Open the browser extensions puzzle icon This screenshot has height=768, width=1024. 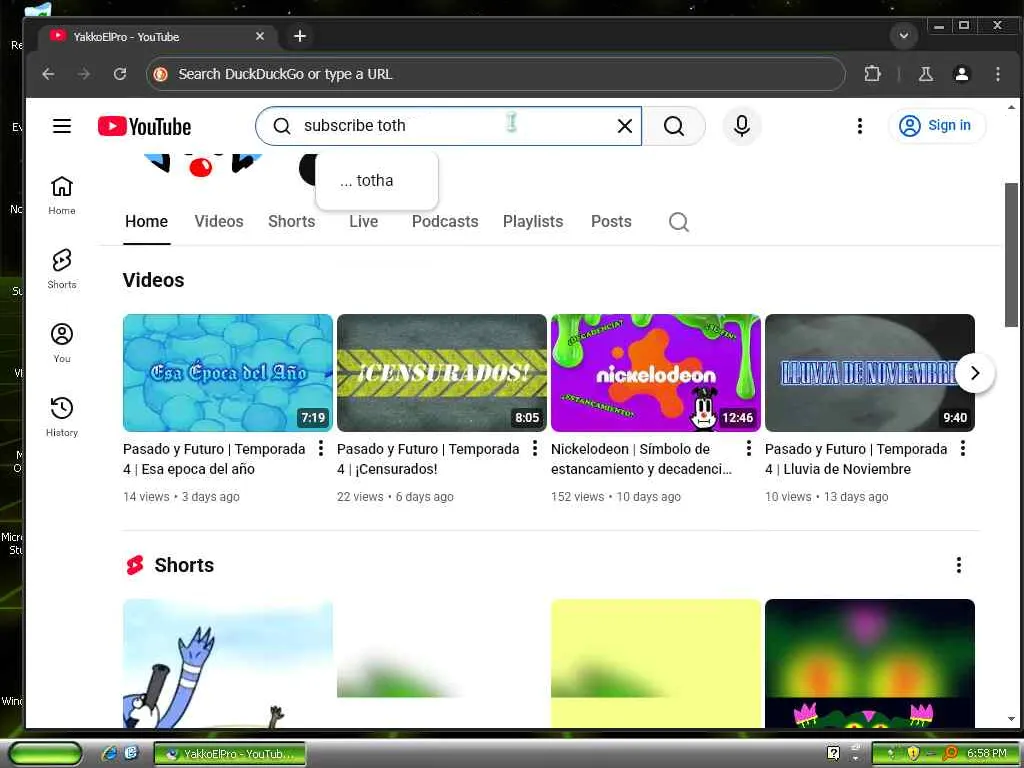pyautogui.click(x=872, y=74)
